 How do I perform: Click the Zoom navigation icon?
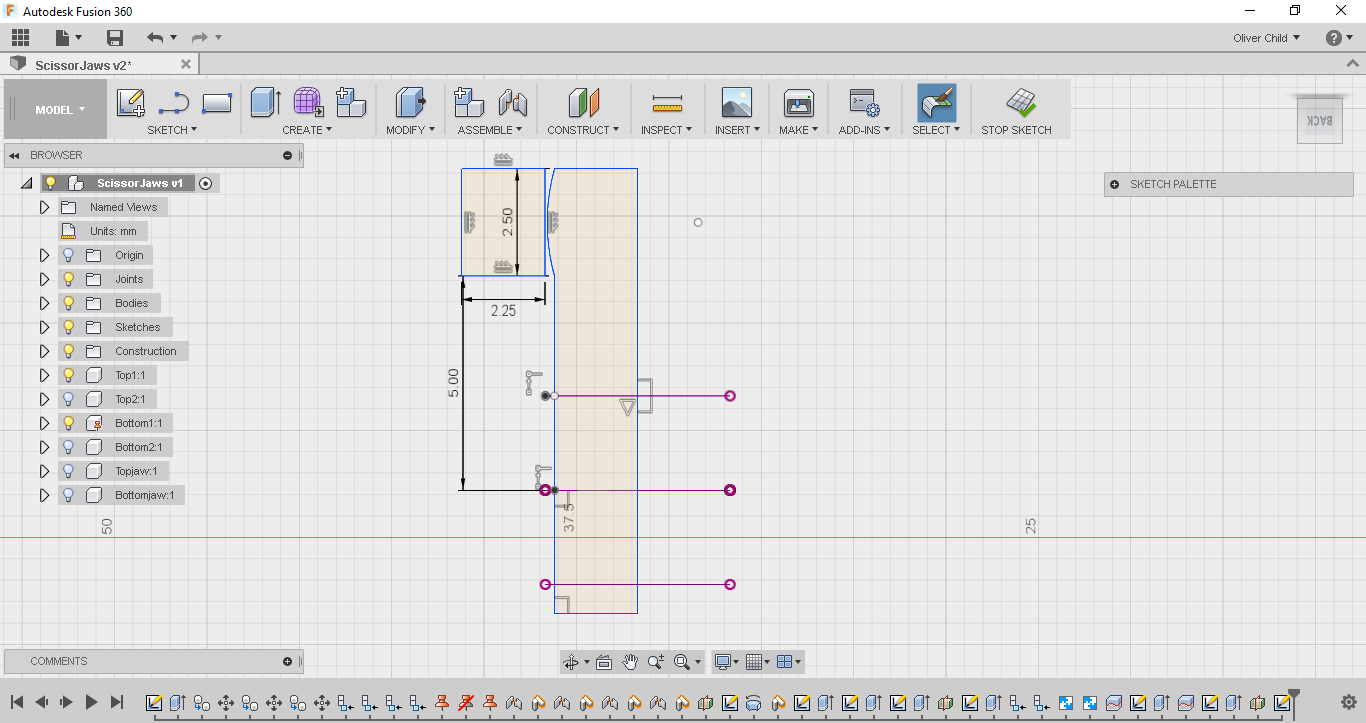pyautogui.click(x=655, y=662)
